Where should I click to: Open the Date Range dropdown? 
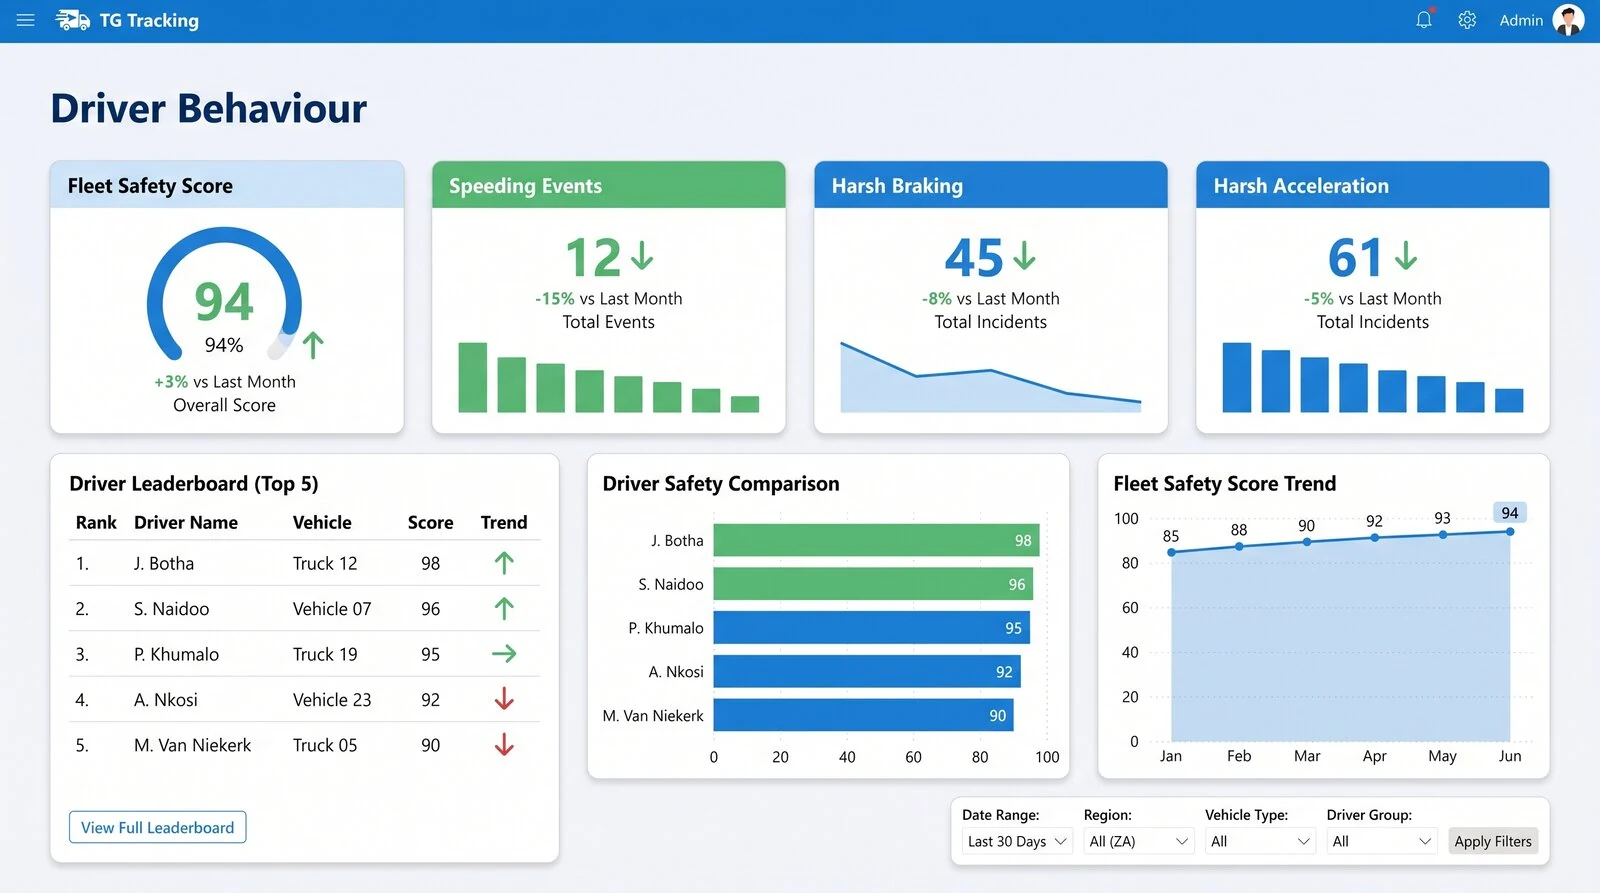(x=1017, y=841)
